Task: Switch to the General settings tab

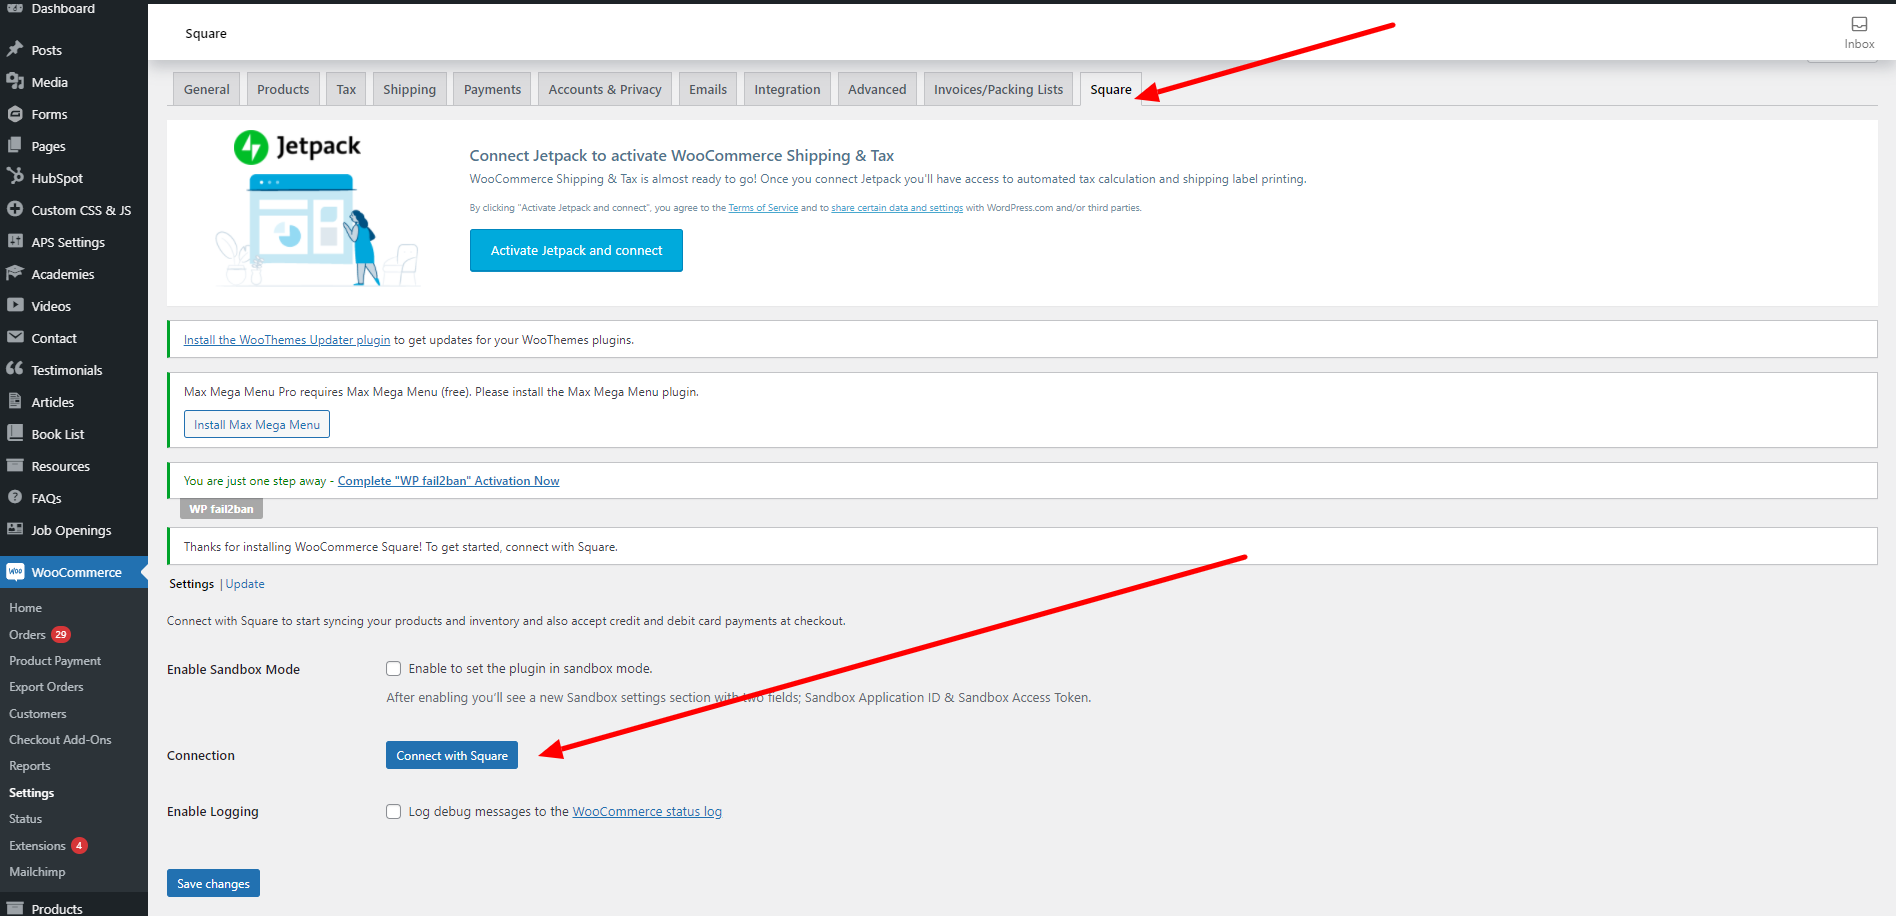Action: pyautogui.click(x=207, y=89)
